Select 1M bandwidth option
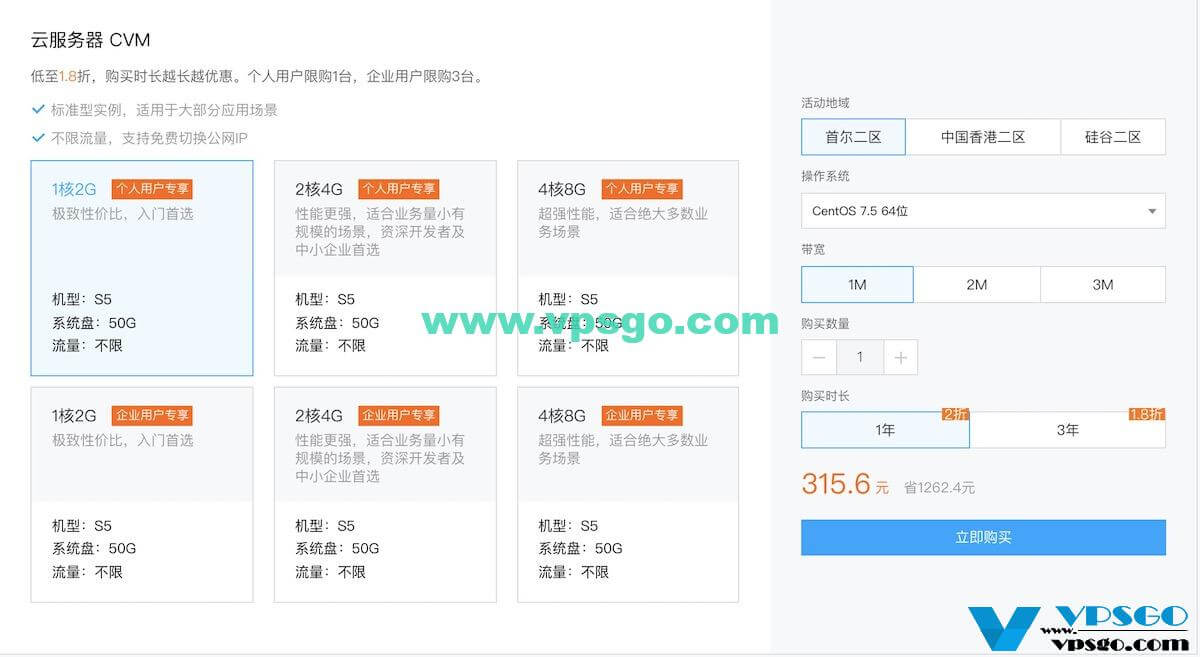Image resolution: width=1200 pixels, height=657 pixels. pos(857,285)
